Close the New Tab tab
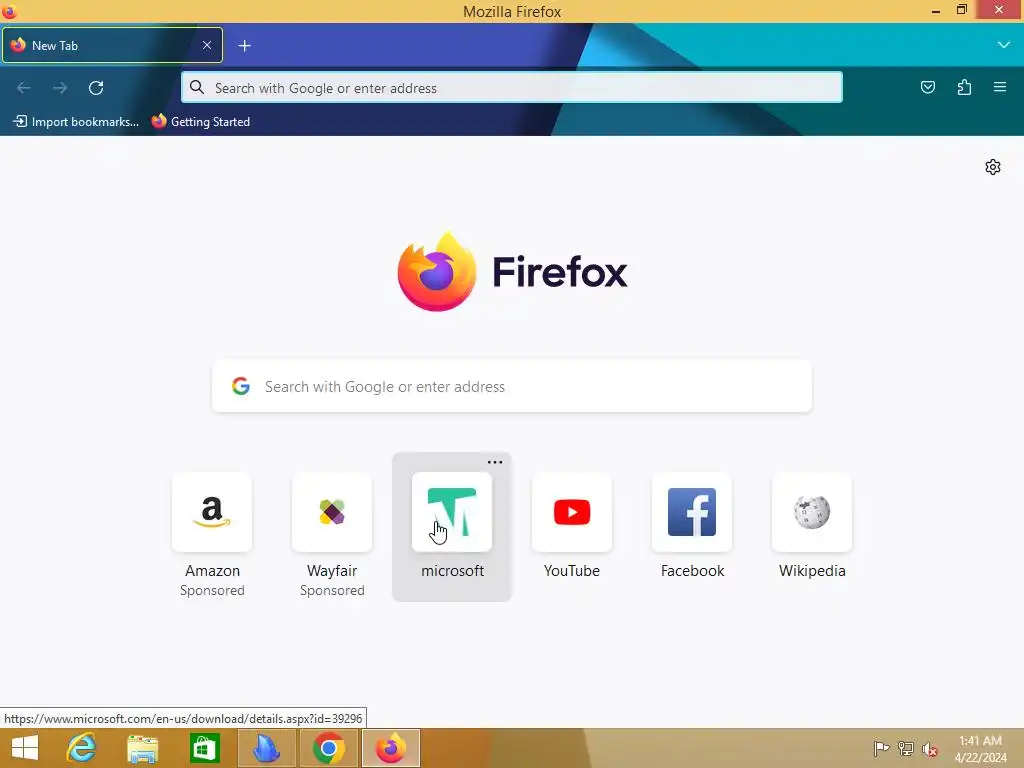This screenshot has height=768, width=1024. pyautogui.click(x=207, y=45)
